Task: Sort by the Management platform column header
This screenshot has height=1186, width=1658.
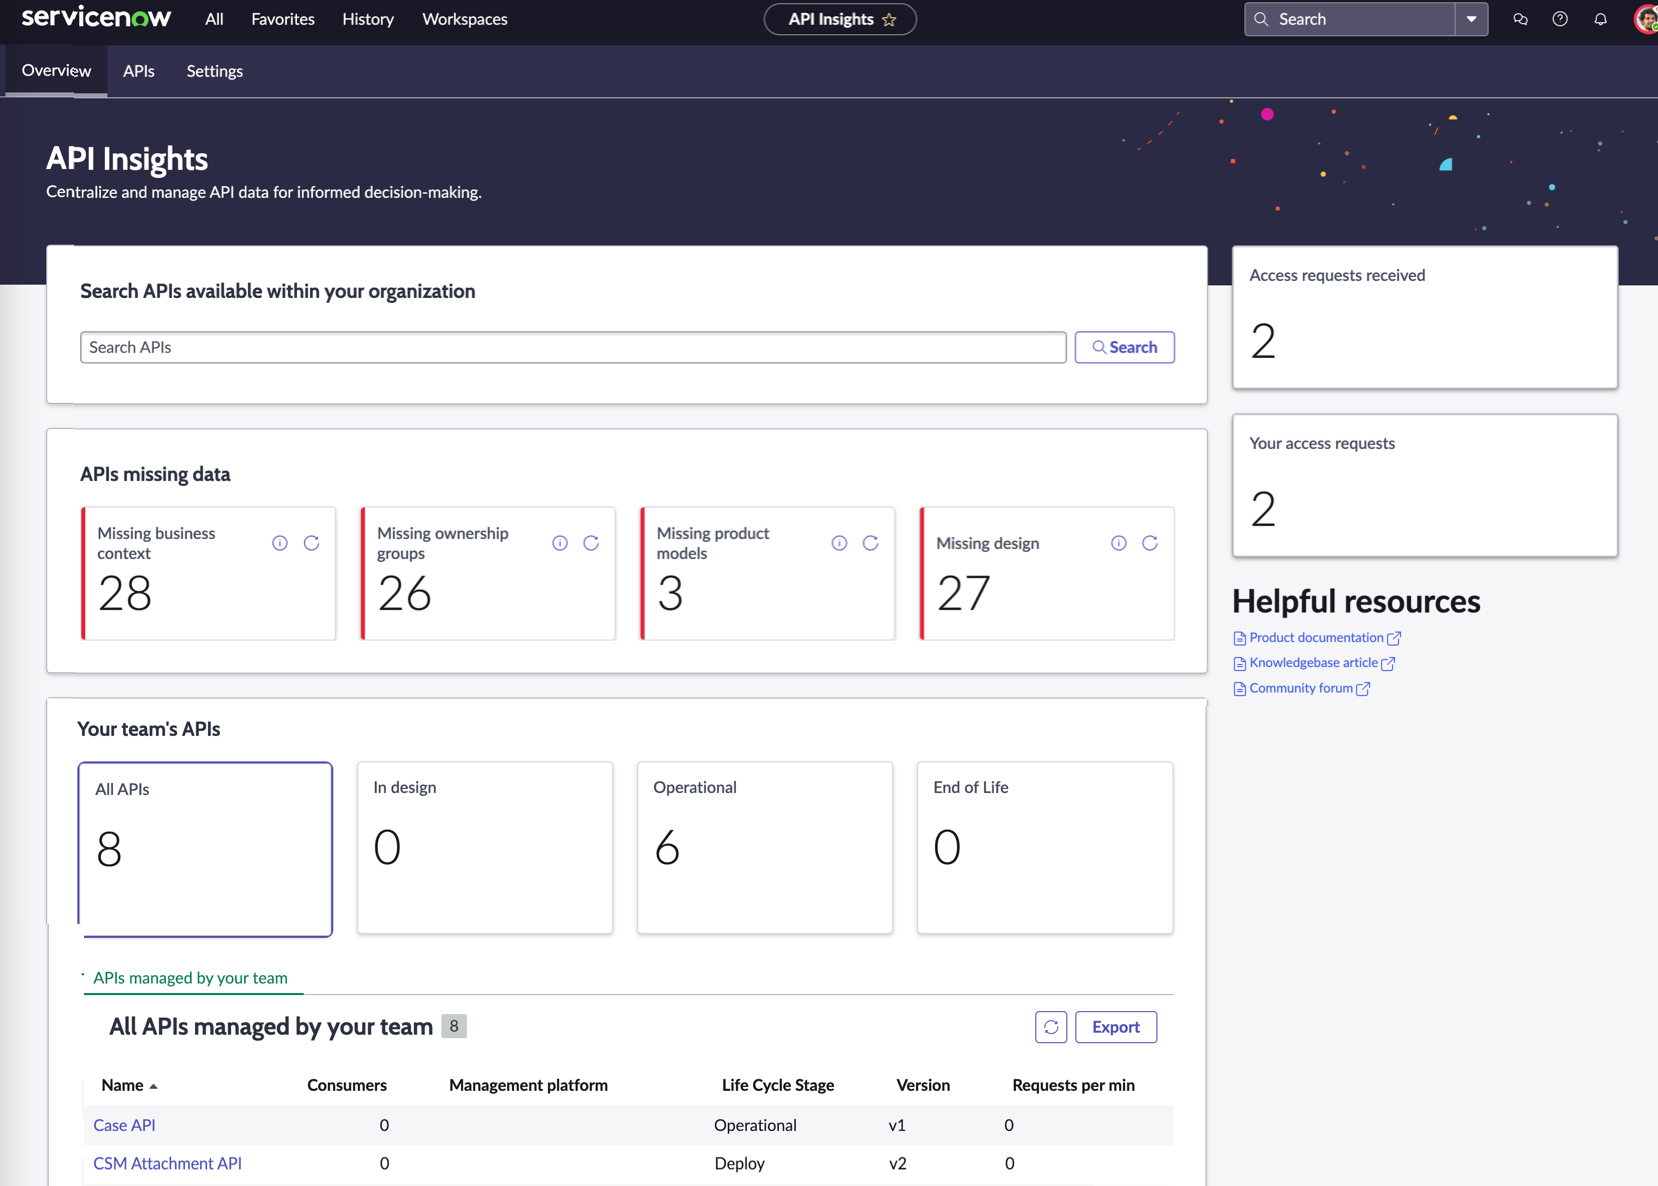Action: coord(528,1085)
